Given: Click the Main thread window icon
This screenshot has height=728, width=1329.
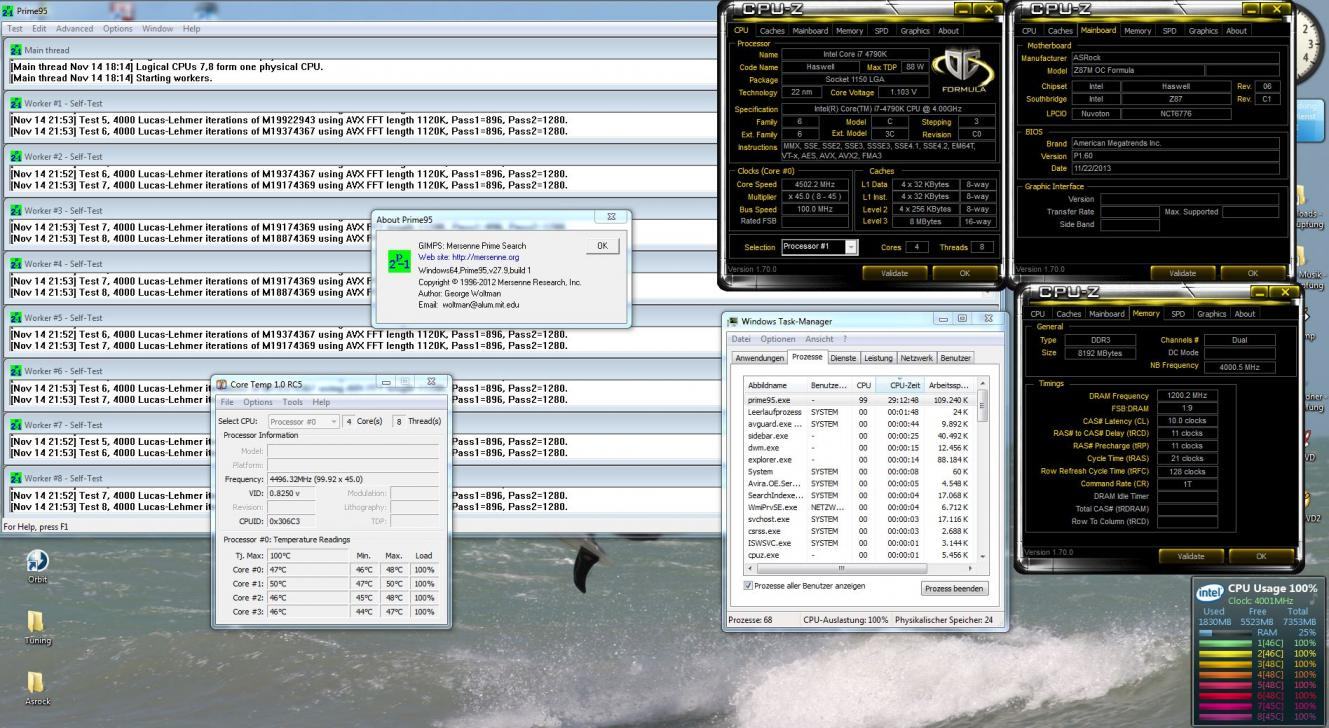Looking at the screenshot, I should (16, 50).
